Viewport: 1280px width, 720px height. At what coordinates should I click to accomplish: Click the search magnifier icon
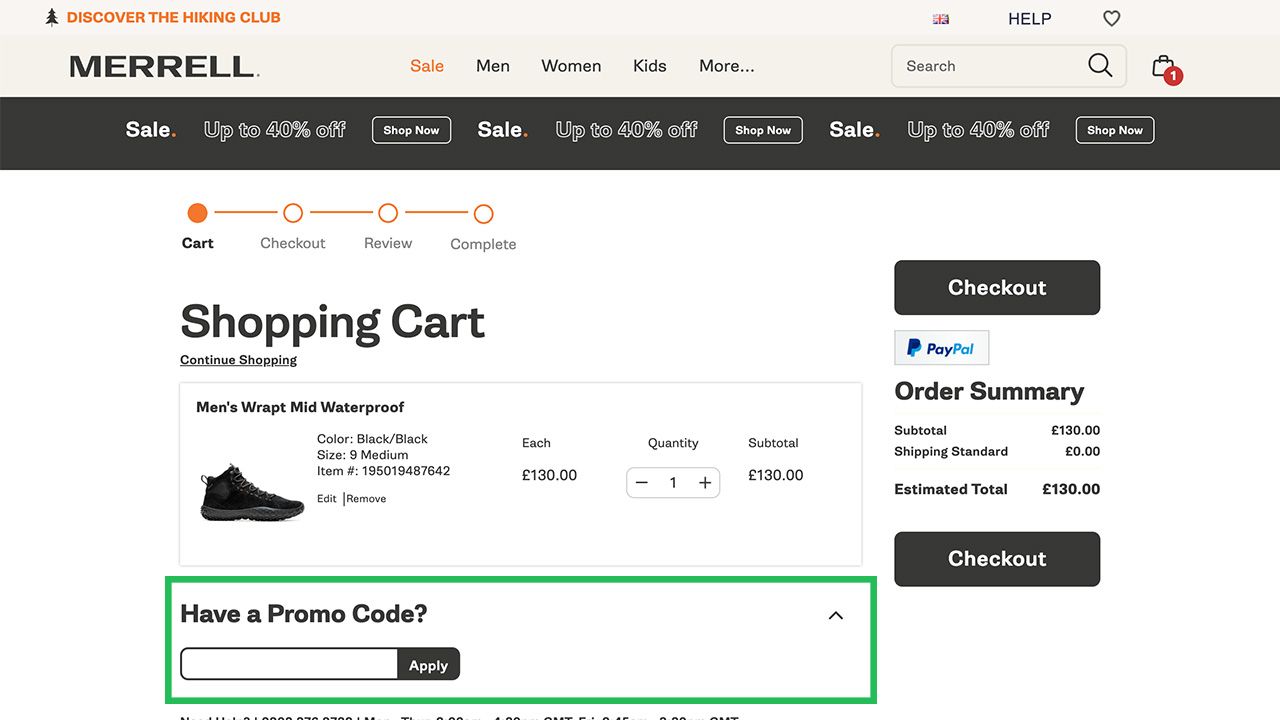tap(1100, 66)
